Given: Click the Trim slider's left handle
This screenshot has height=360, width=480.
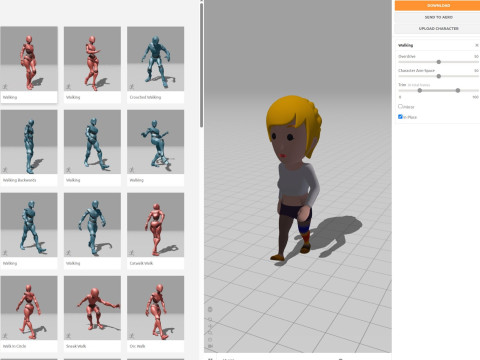Looking at the screenshot, I should [x=420, y=90].
